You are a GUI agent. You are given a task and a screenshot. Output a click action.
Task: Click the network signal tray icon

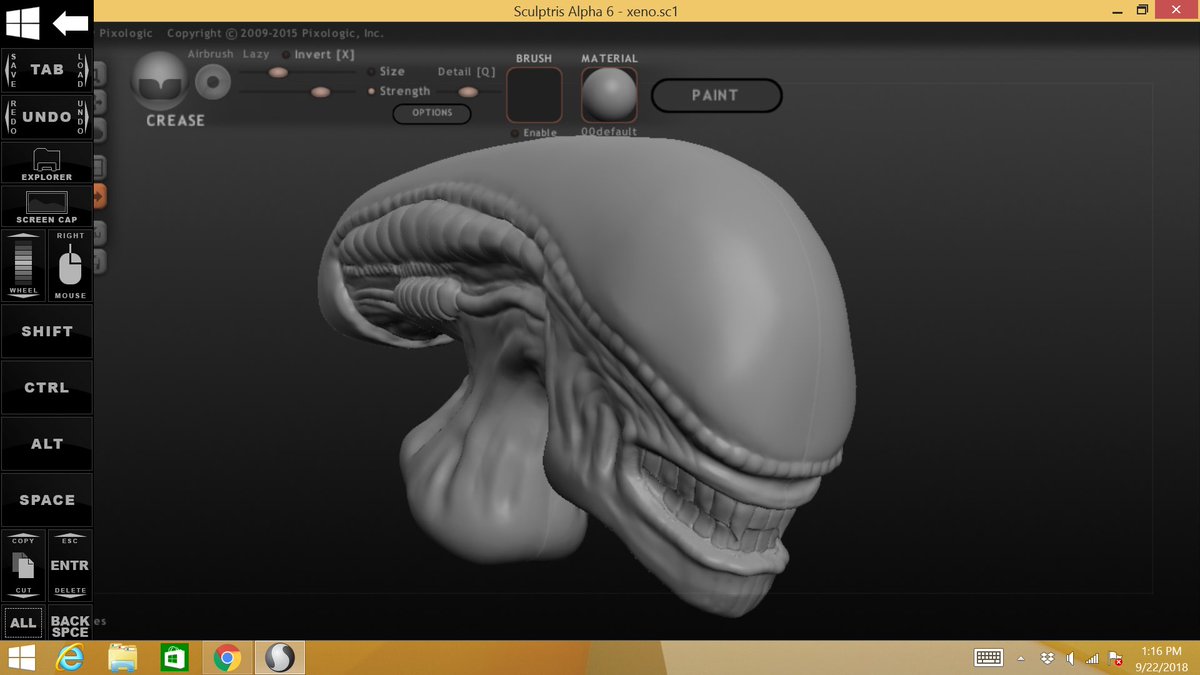pyautogui.click(x=1092, y=657)
